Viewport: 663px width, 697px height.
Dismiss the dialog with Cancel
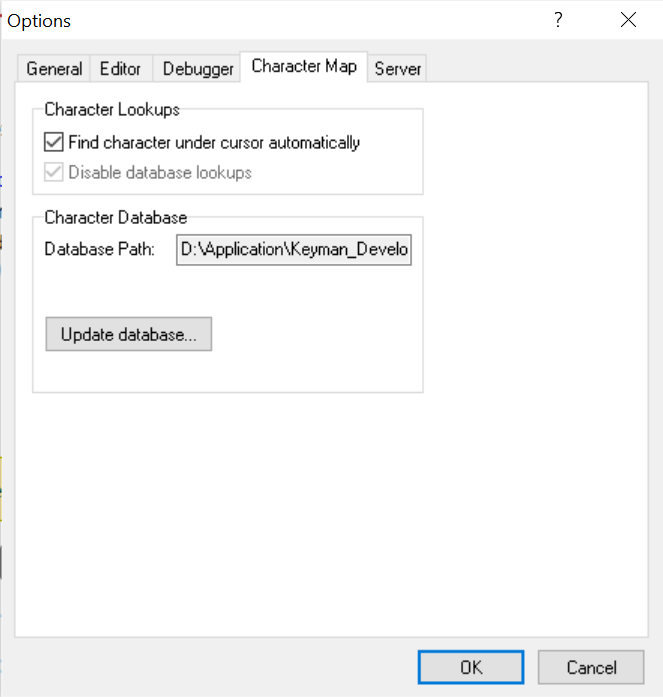tap(591, 667)
